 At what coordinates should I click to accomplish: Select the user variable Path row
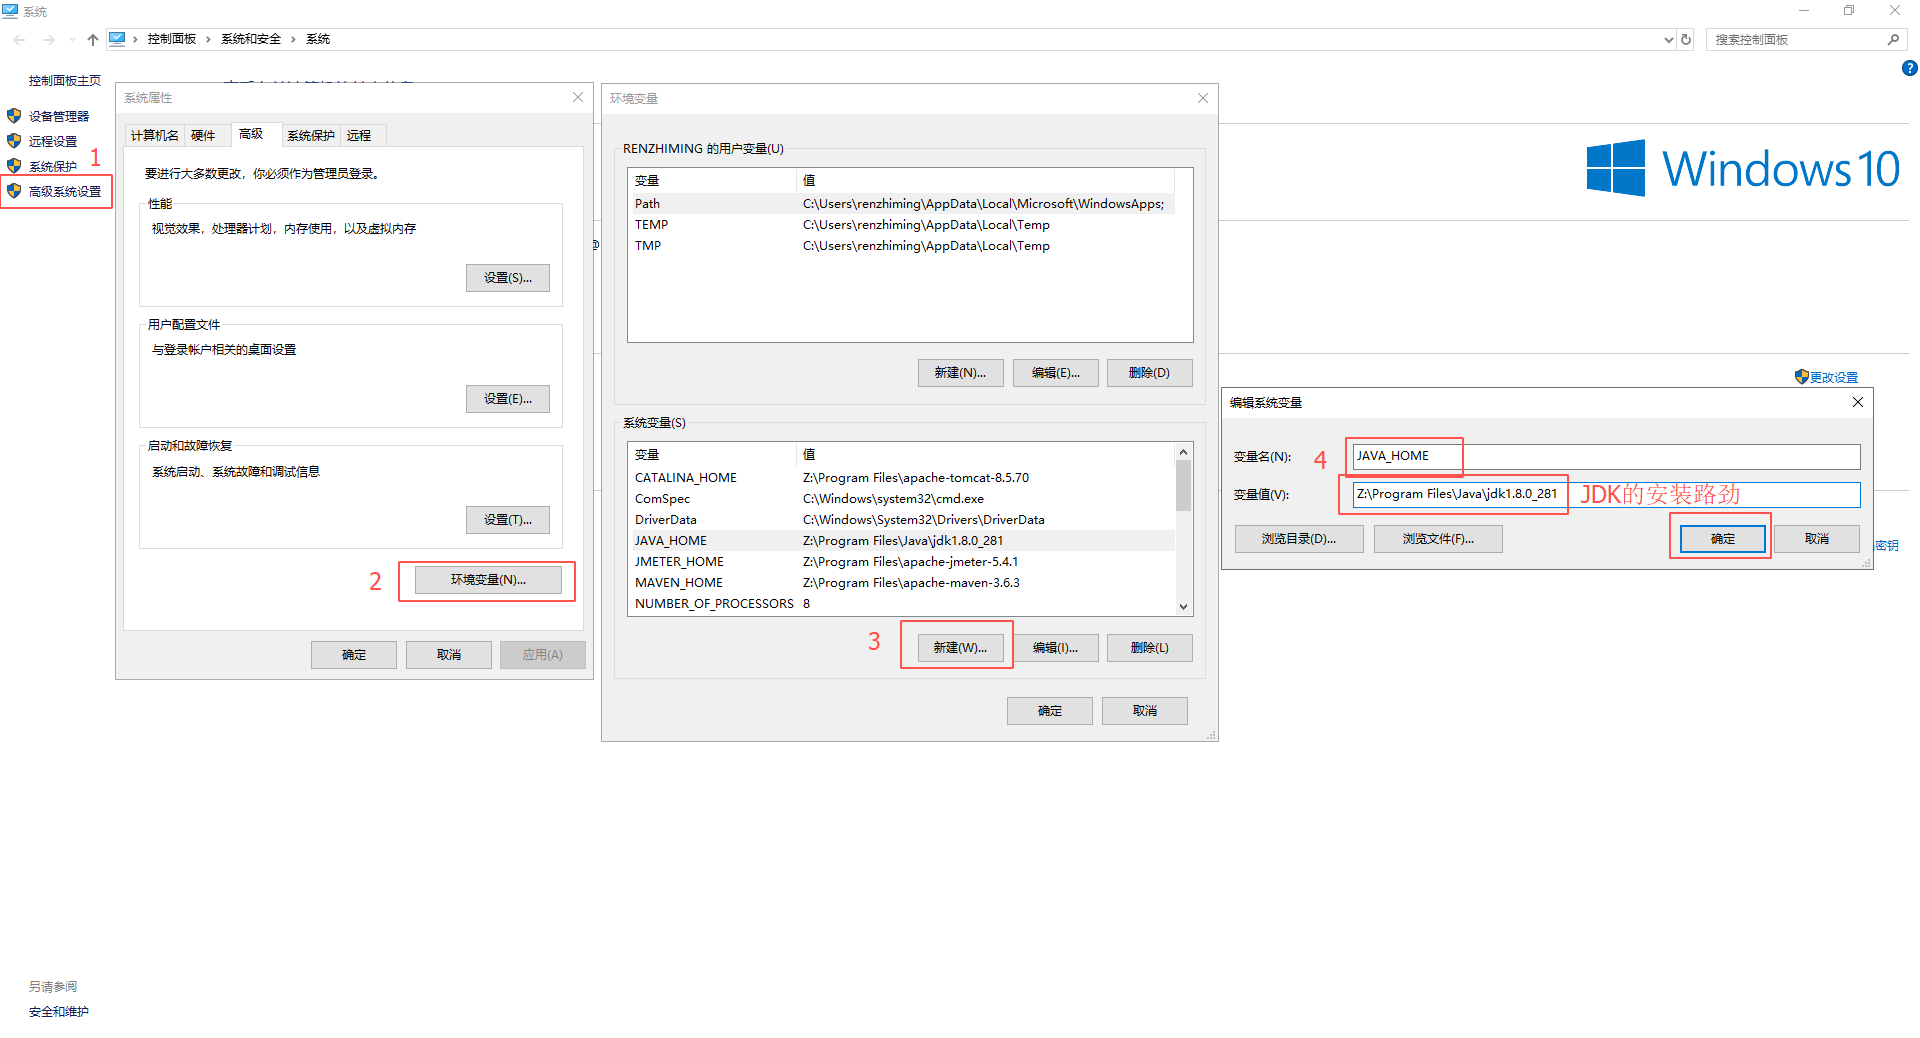(x=902, y=204)
